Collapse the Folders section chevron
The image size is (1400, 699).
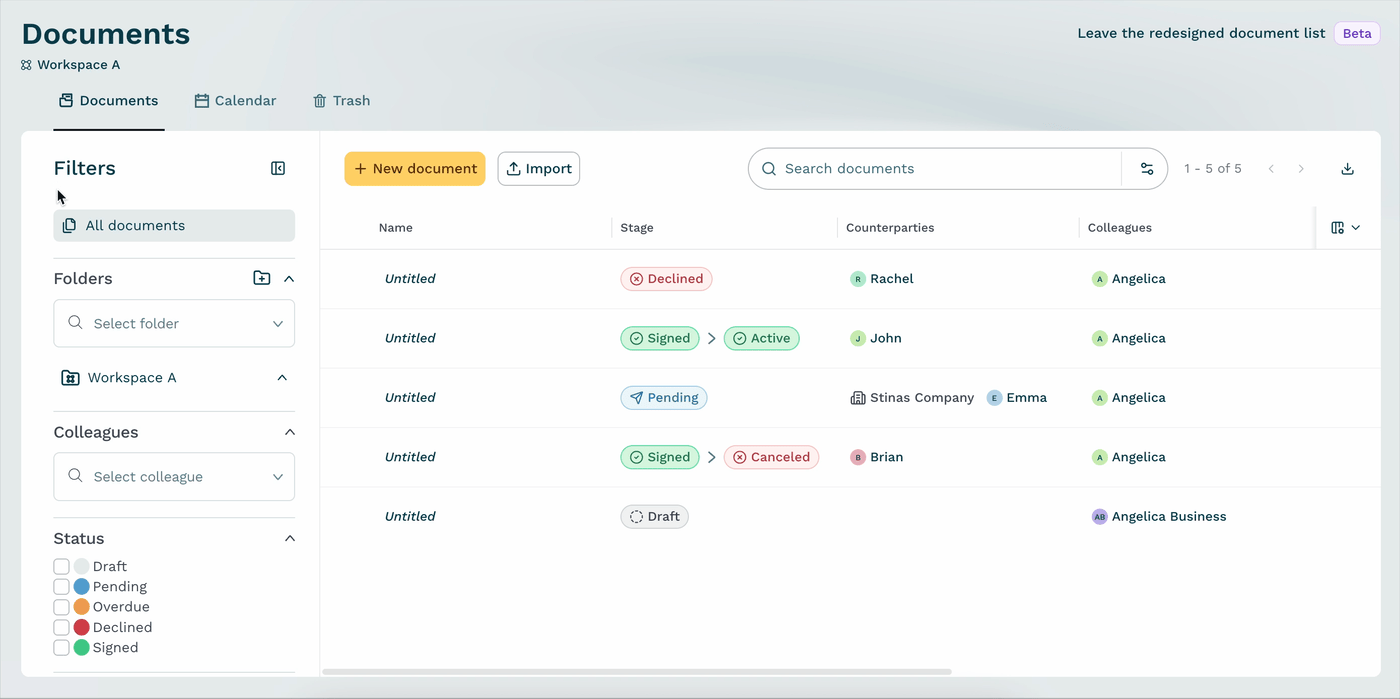point(289,279)
